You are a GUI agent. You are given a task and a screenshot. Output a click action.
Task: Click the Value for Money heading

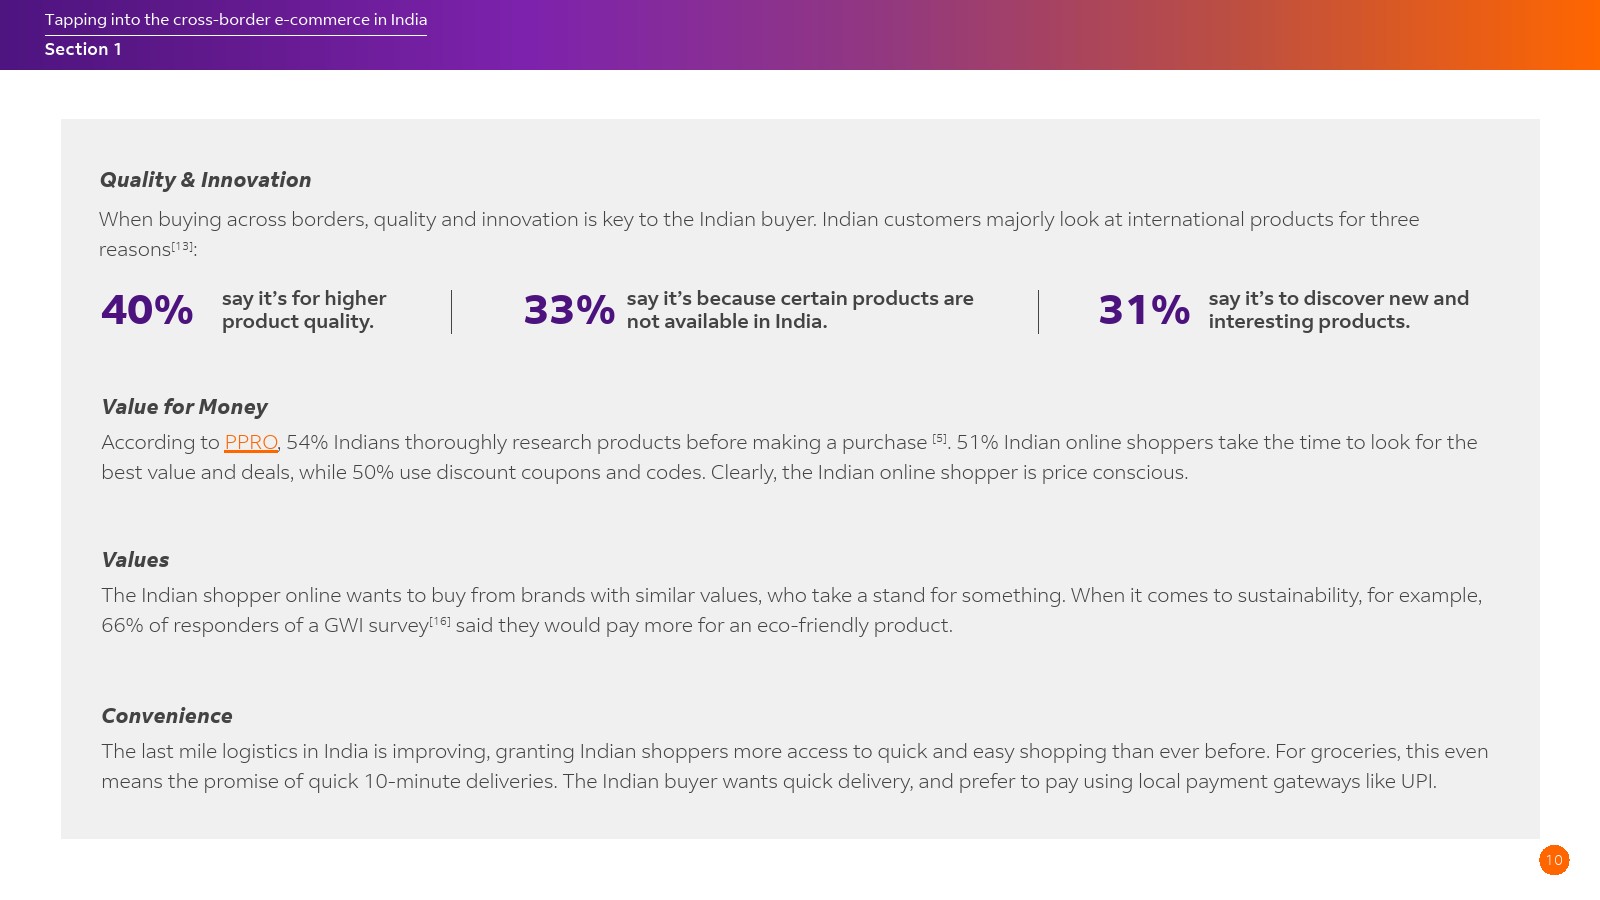coord(184,407)
